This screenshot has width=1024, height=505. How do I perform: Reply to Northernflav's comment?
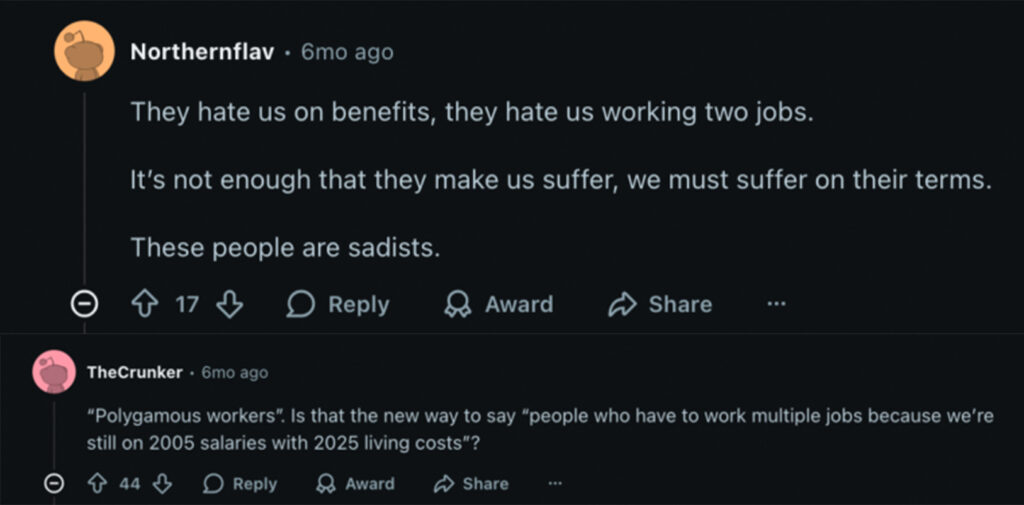point(338,304)
